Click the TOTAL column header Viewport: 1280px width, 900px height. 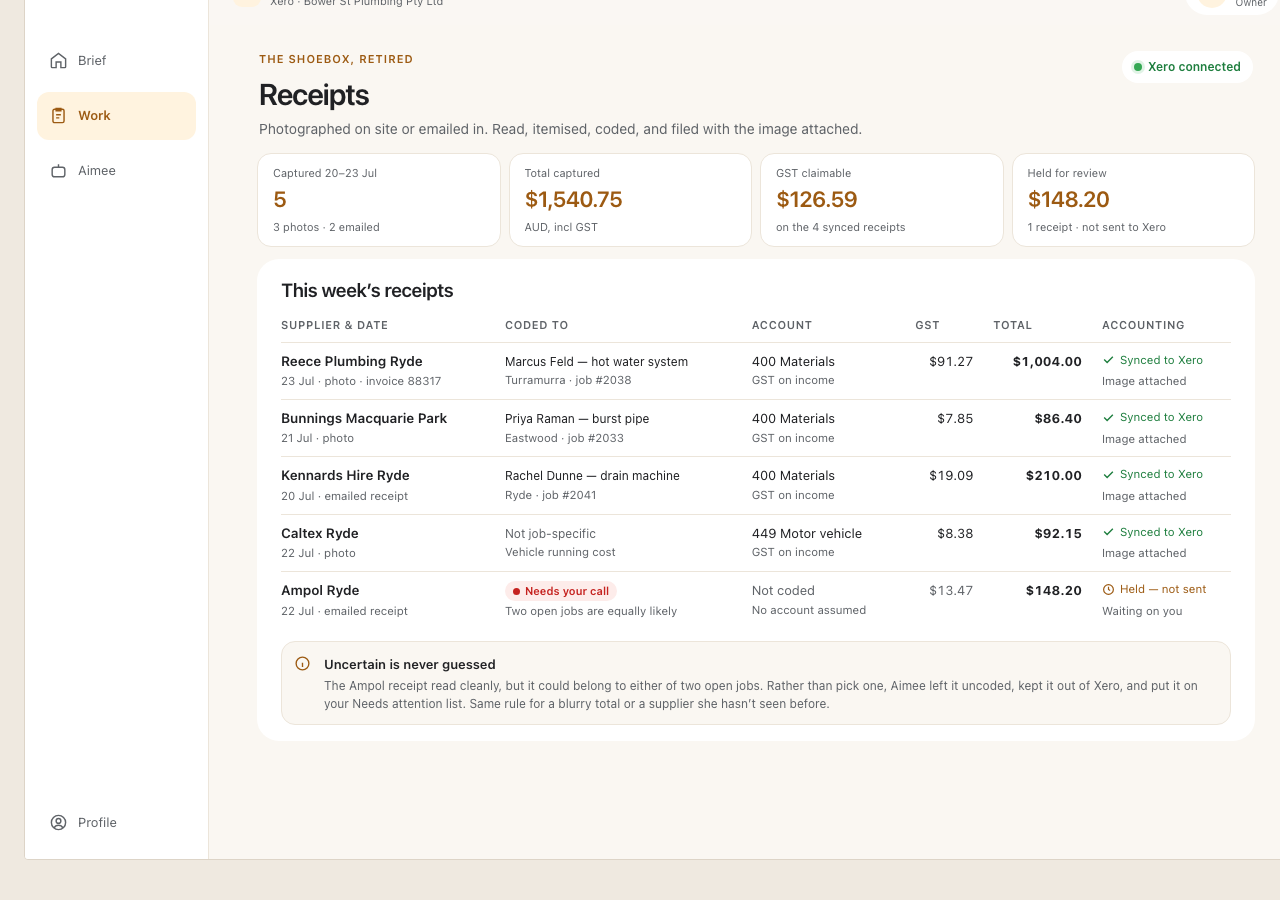1012,325
